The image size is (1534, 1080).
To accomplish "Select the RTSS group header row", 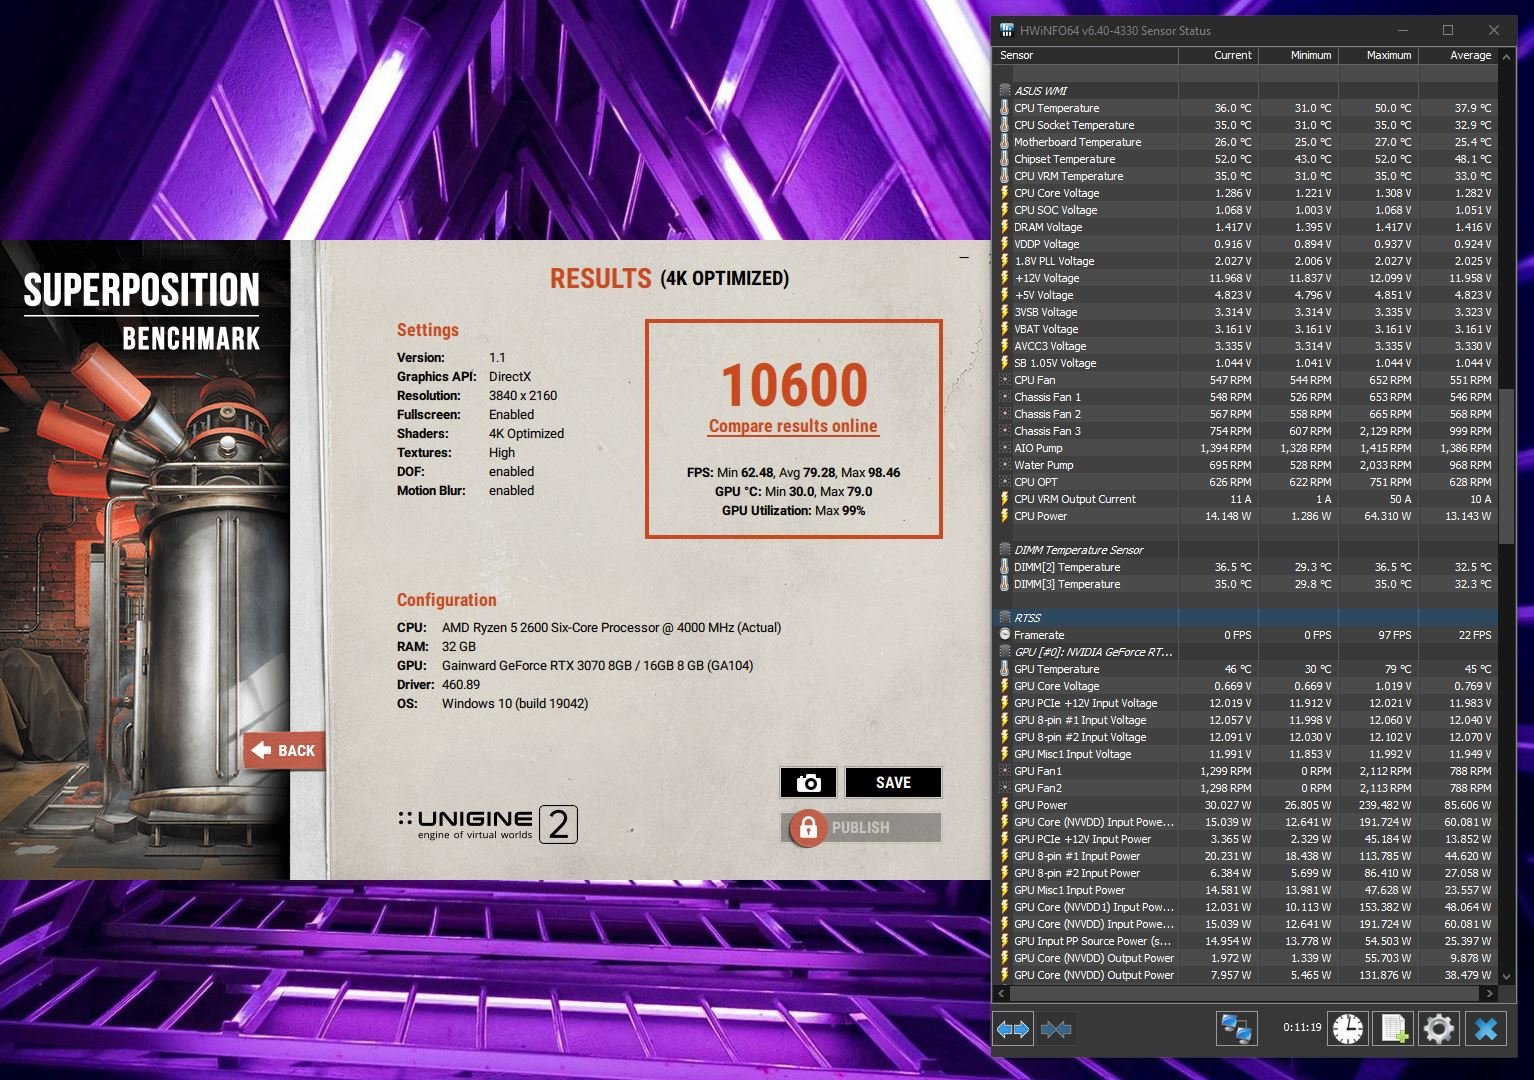I will [1246, 618].
